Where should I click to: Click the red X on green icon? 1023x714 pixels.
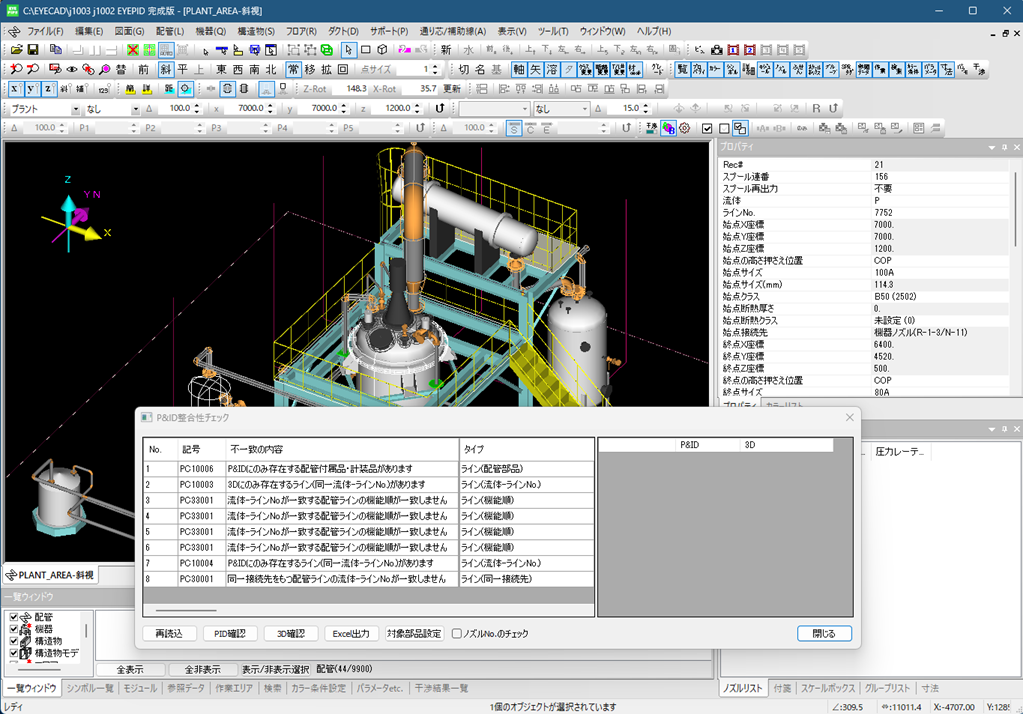(x=133, y=50)
